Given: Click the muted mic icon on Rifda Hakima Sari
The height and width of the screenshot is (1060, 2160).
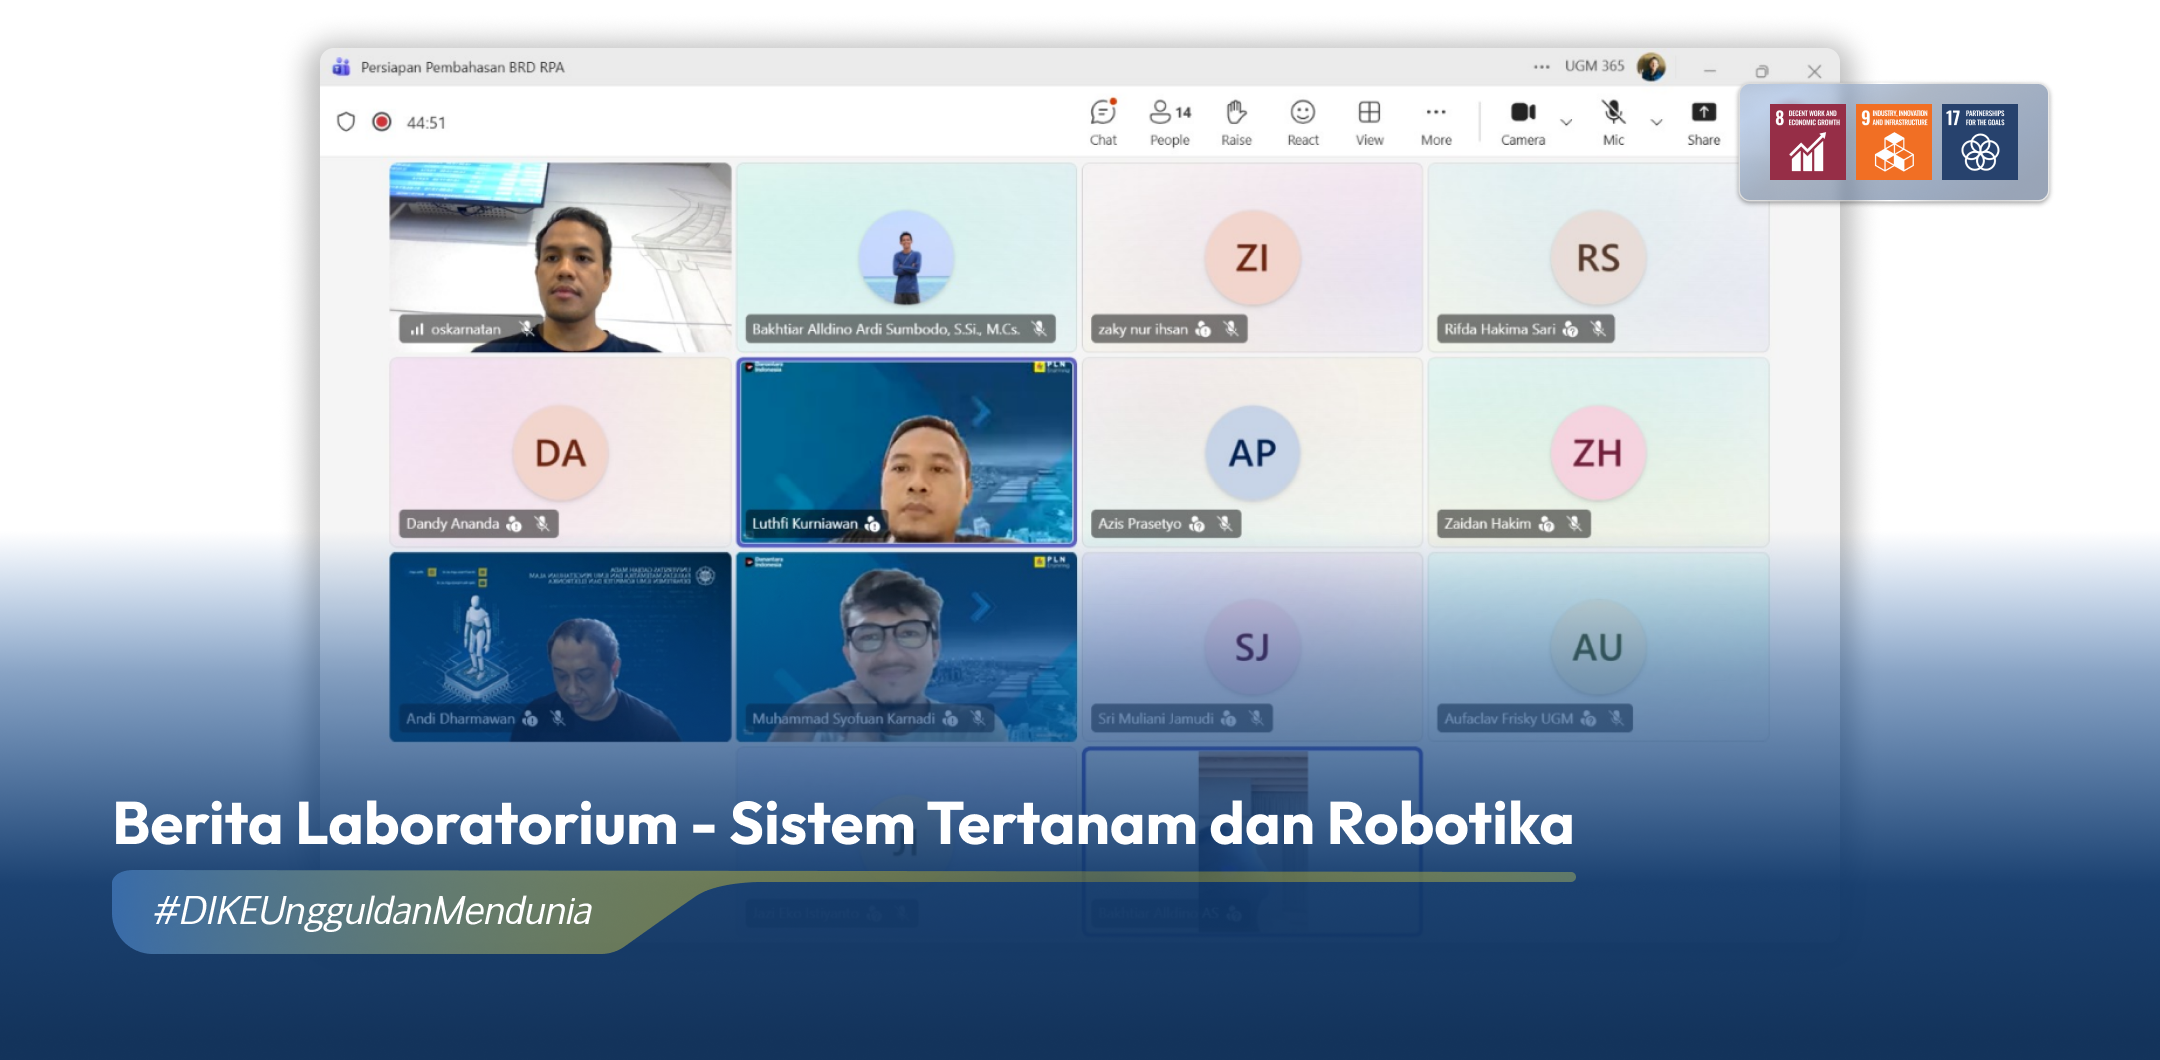Looking at the screenshot, I should click(x=1598, y=328).
